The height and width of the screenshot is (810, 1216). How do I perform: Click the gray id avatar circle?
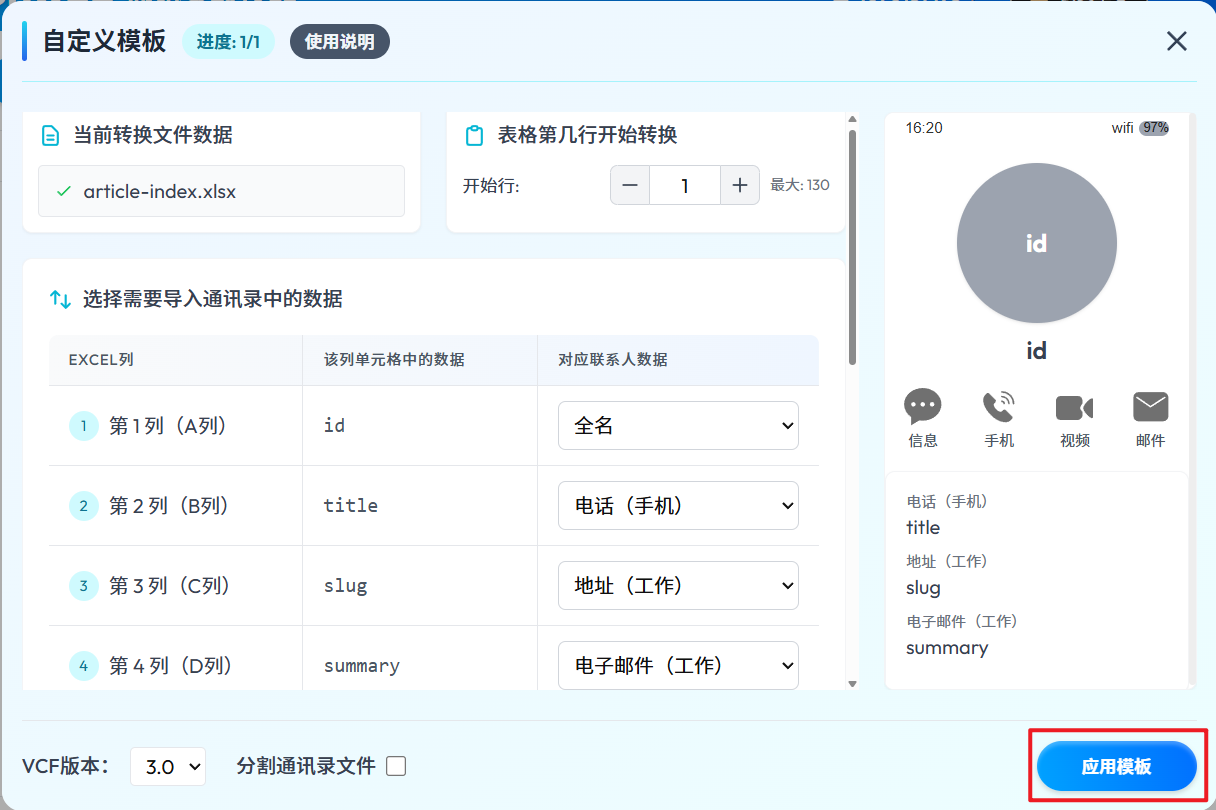pyautogui.click(x=1036, y=243)
